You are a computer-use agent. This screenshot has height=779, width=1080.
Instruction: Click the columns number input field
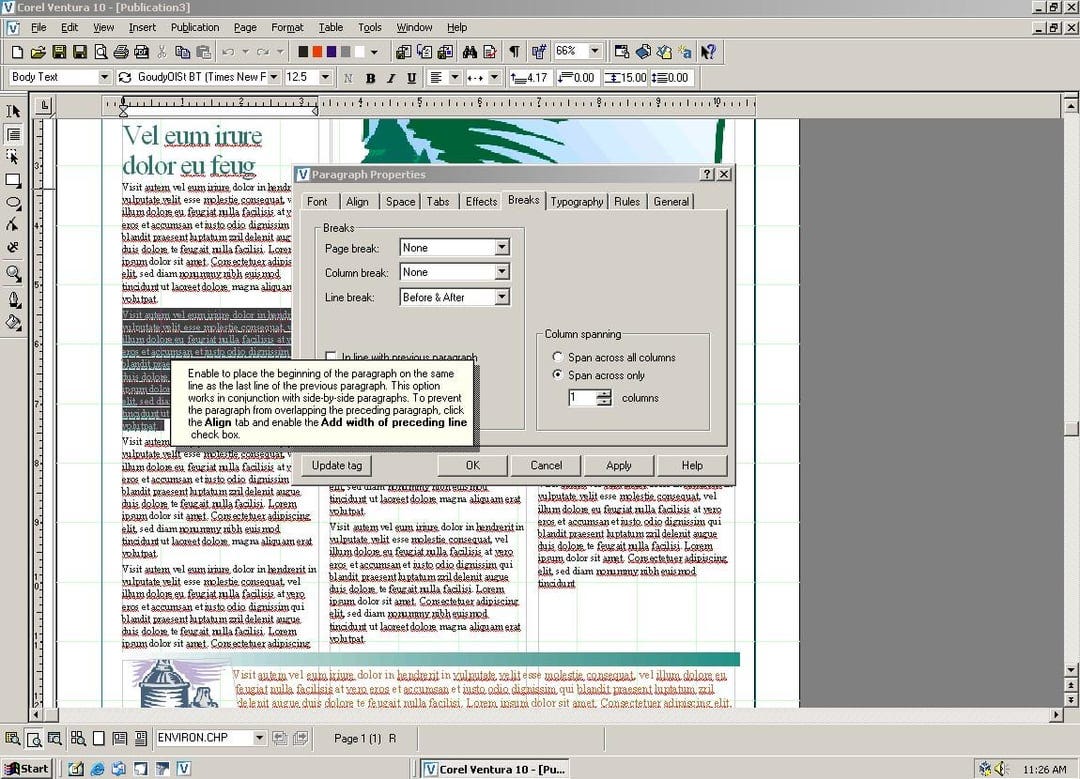pyautogui.click(x=582, y=397)
